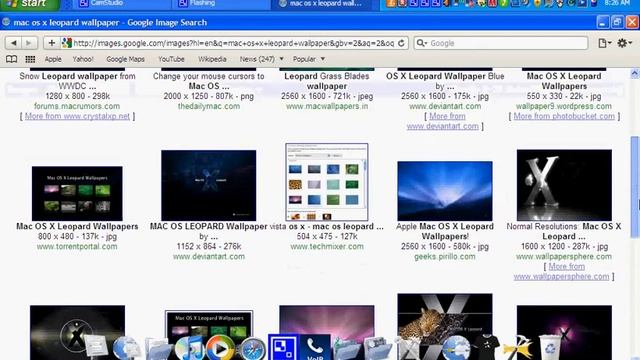Open the silver X wallpapersphere thumbnail
This screenshot has width=640, height=360.
pos(564,185)
